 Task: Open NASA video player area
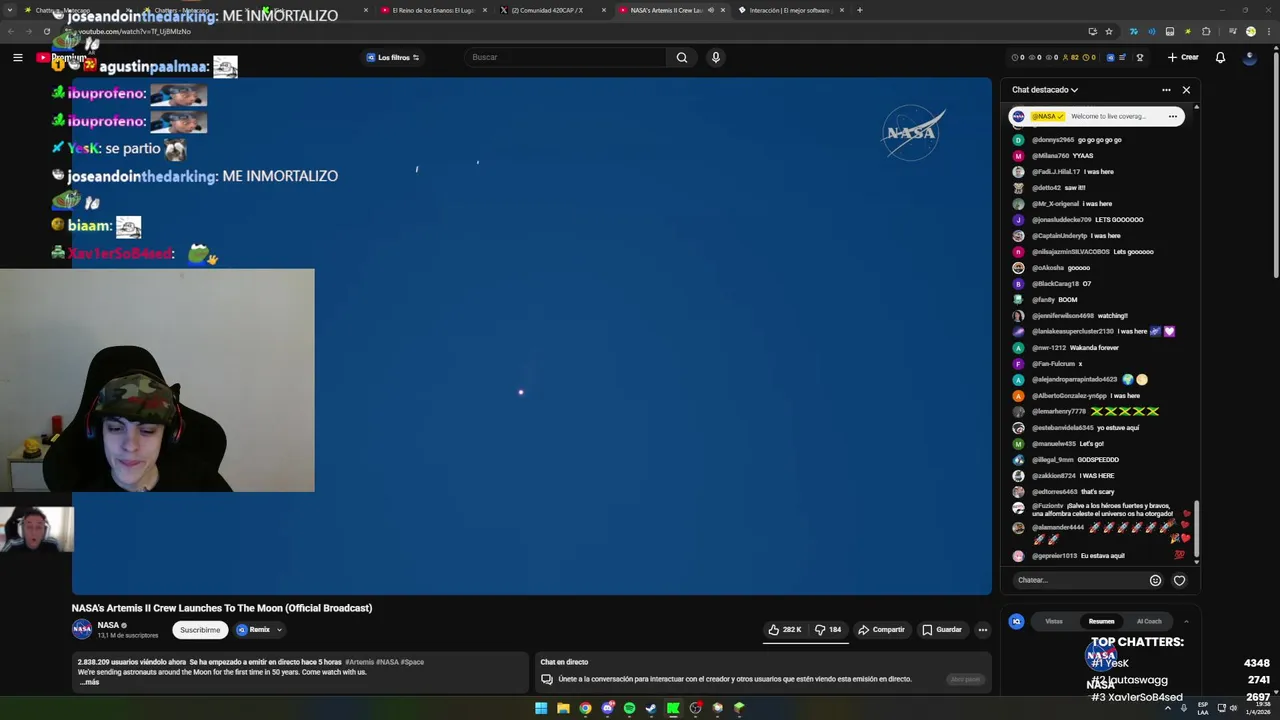click(532, 336)
